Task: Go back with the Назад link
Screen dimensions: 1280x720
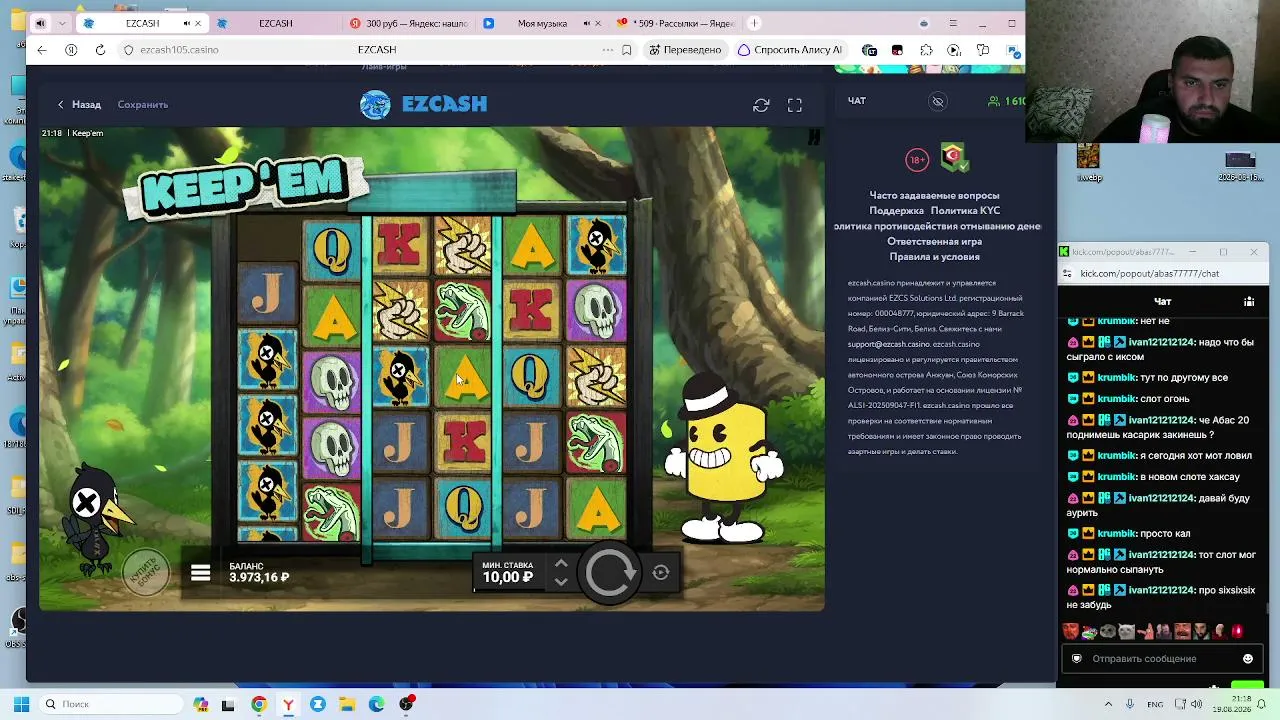Action: point(79,104)
